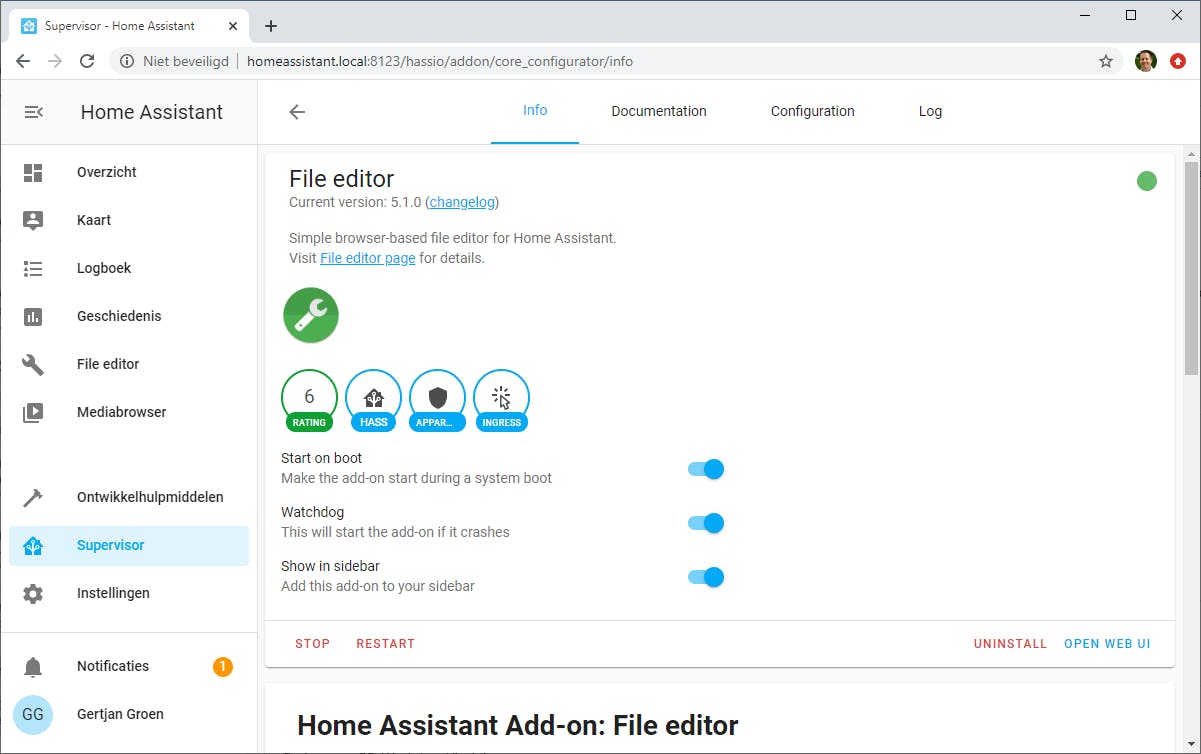Click the File editor wrench icon in sidebar
1201x754 pixels.
coord(33,364)
